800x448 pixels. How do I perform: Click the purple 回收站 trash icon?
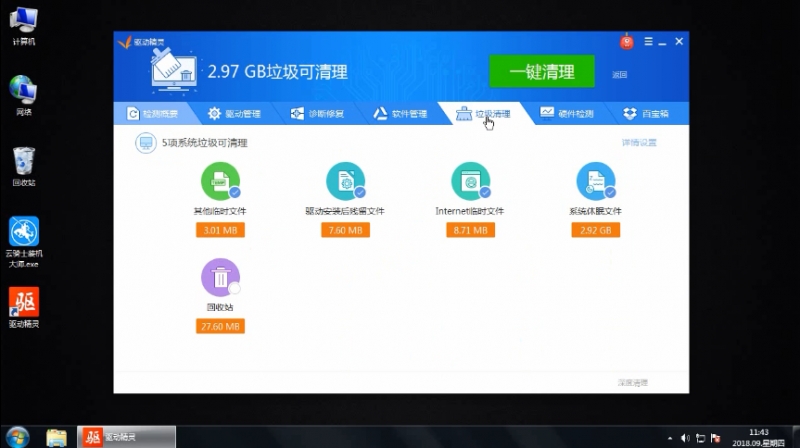[220, 277]
